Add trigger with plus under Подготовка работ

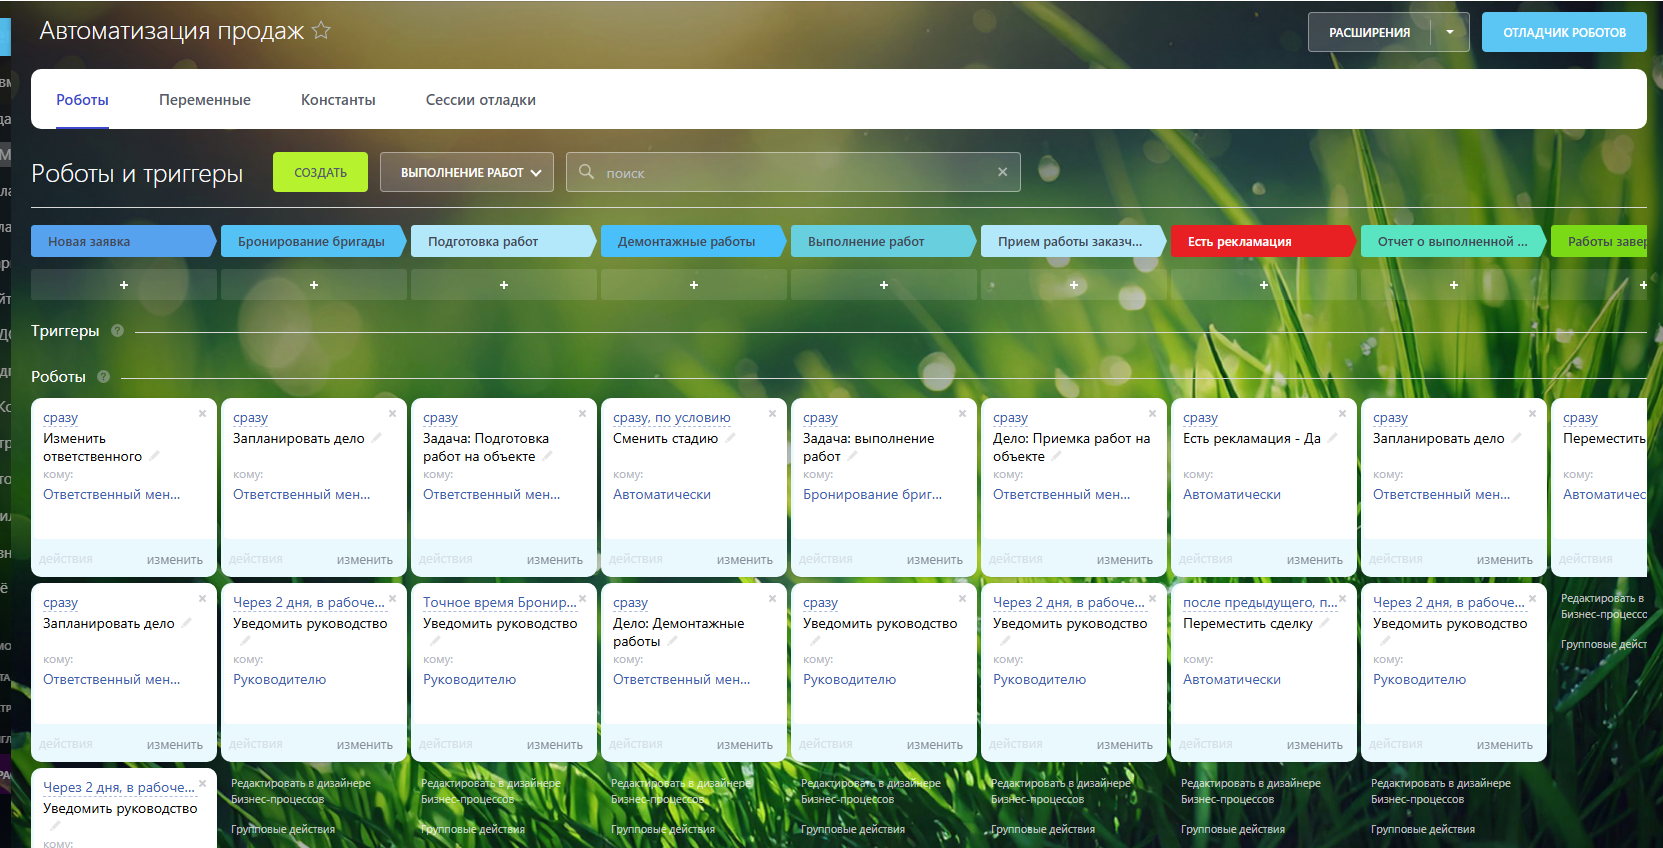(x=504, y=285)
